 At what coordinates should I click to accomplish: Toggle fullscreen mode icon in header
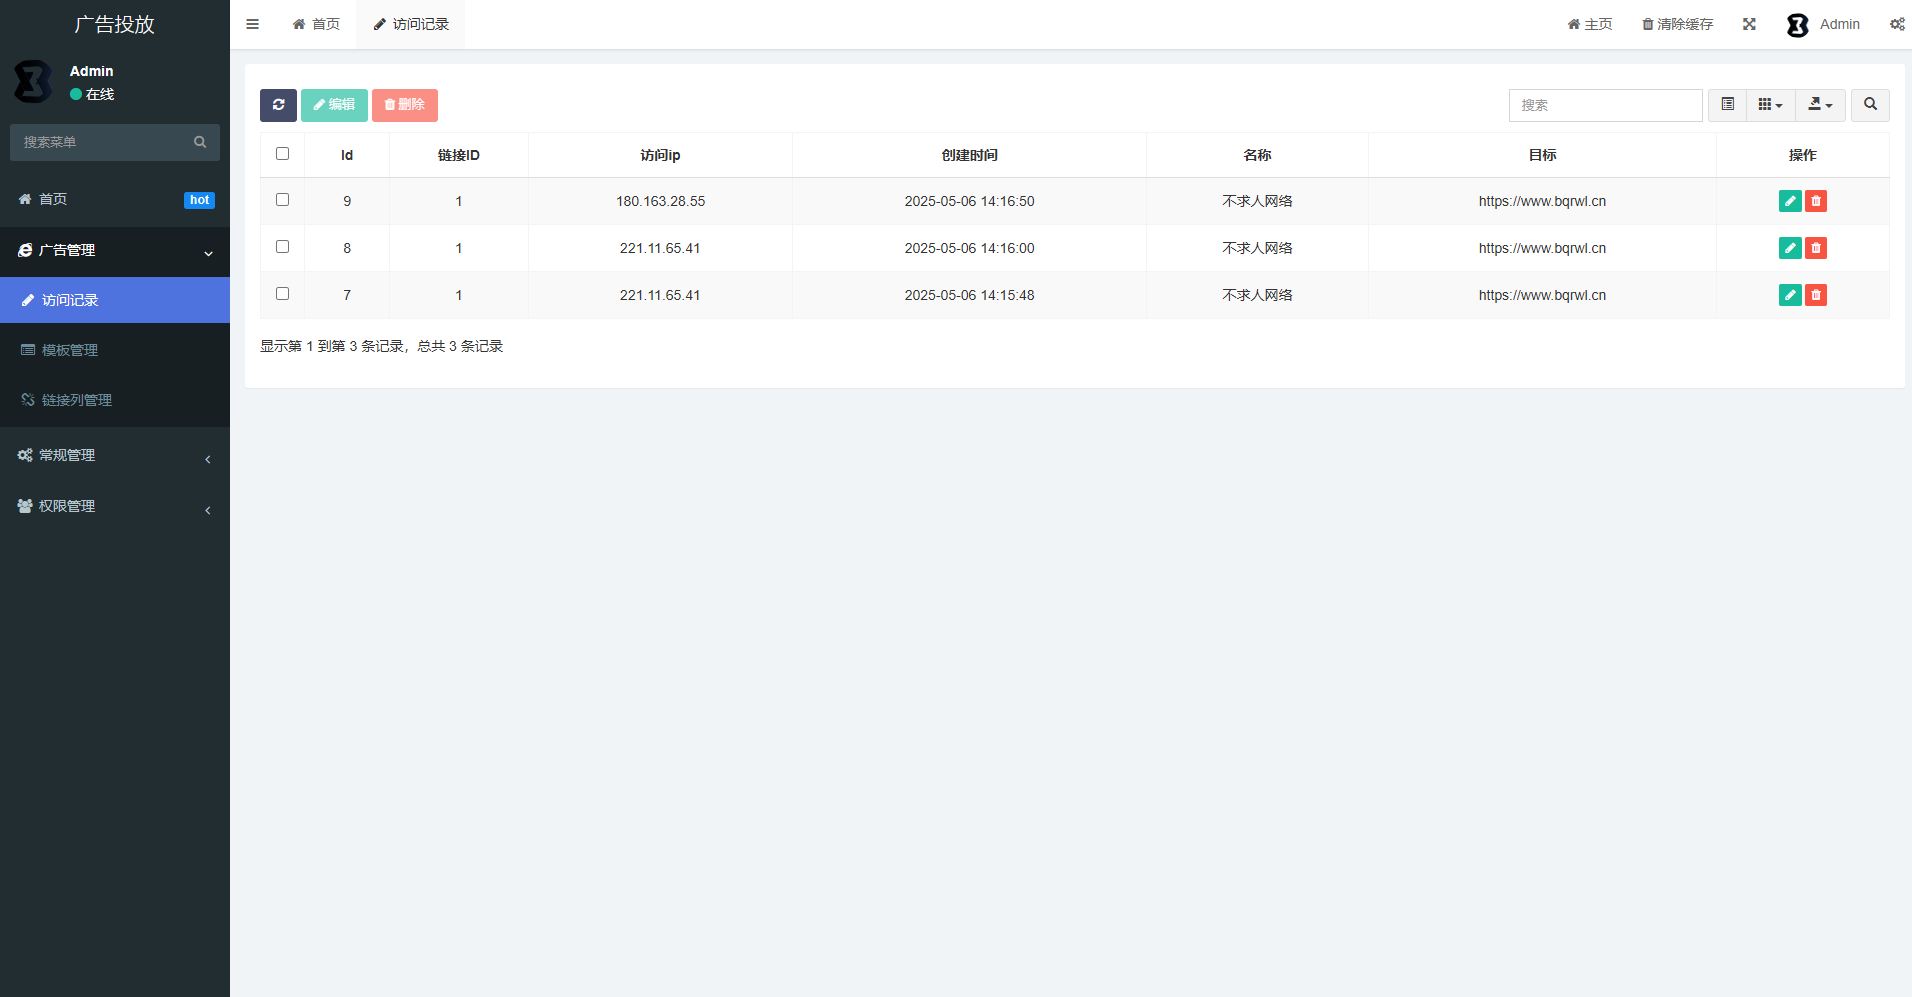pos(1749,24)
